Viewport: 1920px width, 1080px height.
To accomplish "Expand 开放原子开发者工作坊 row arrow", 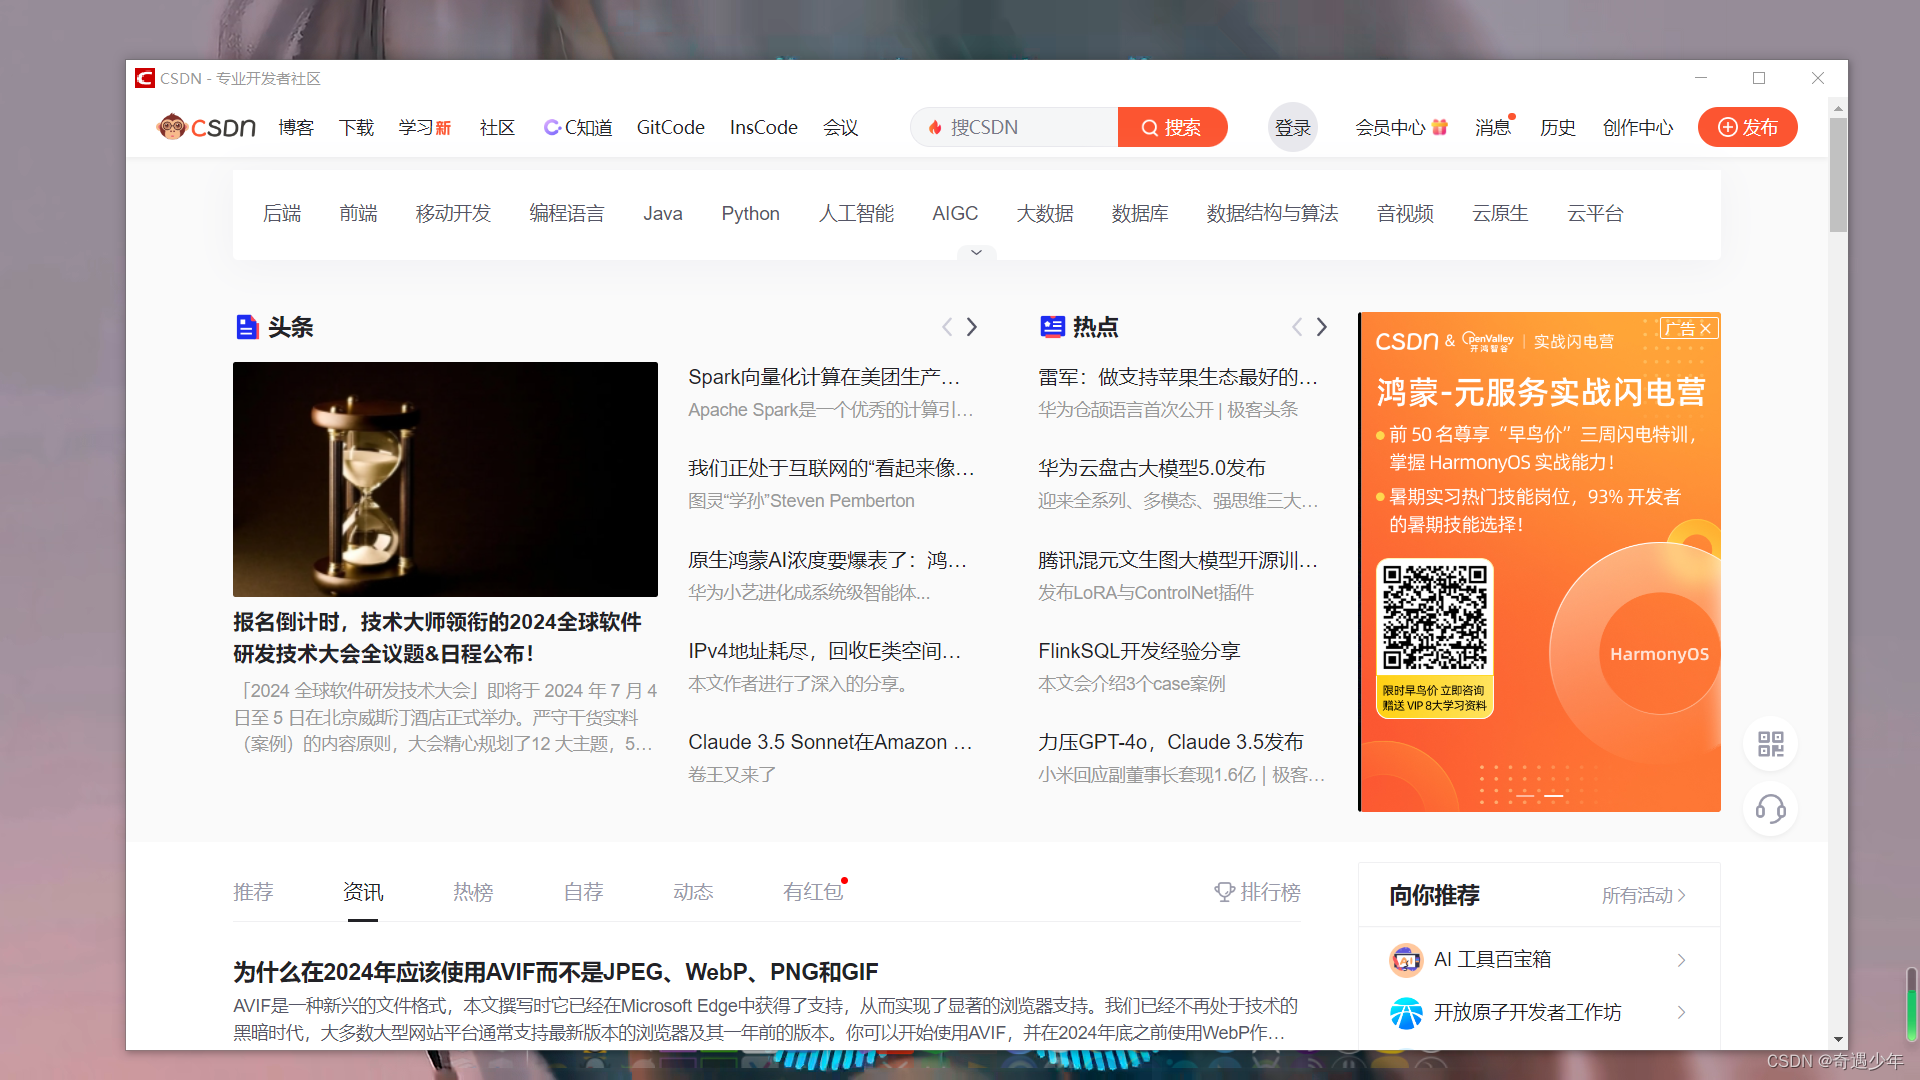I will [x=1681, y=1013].
